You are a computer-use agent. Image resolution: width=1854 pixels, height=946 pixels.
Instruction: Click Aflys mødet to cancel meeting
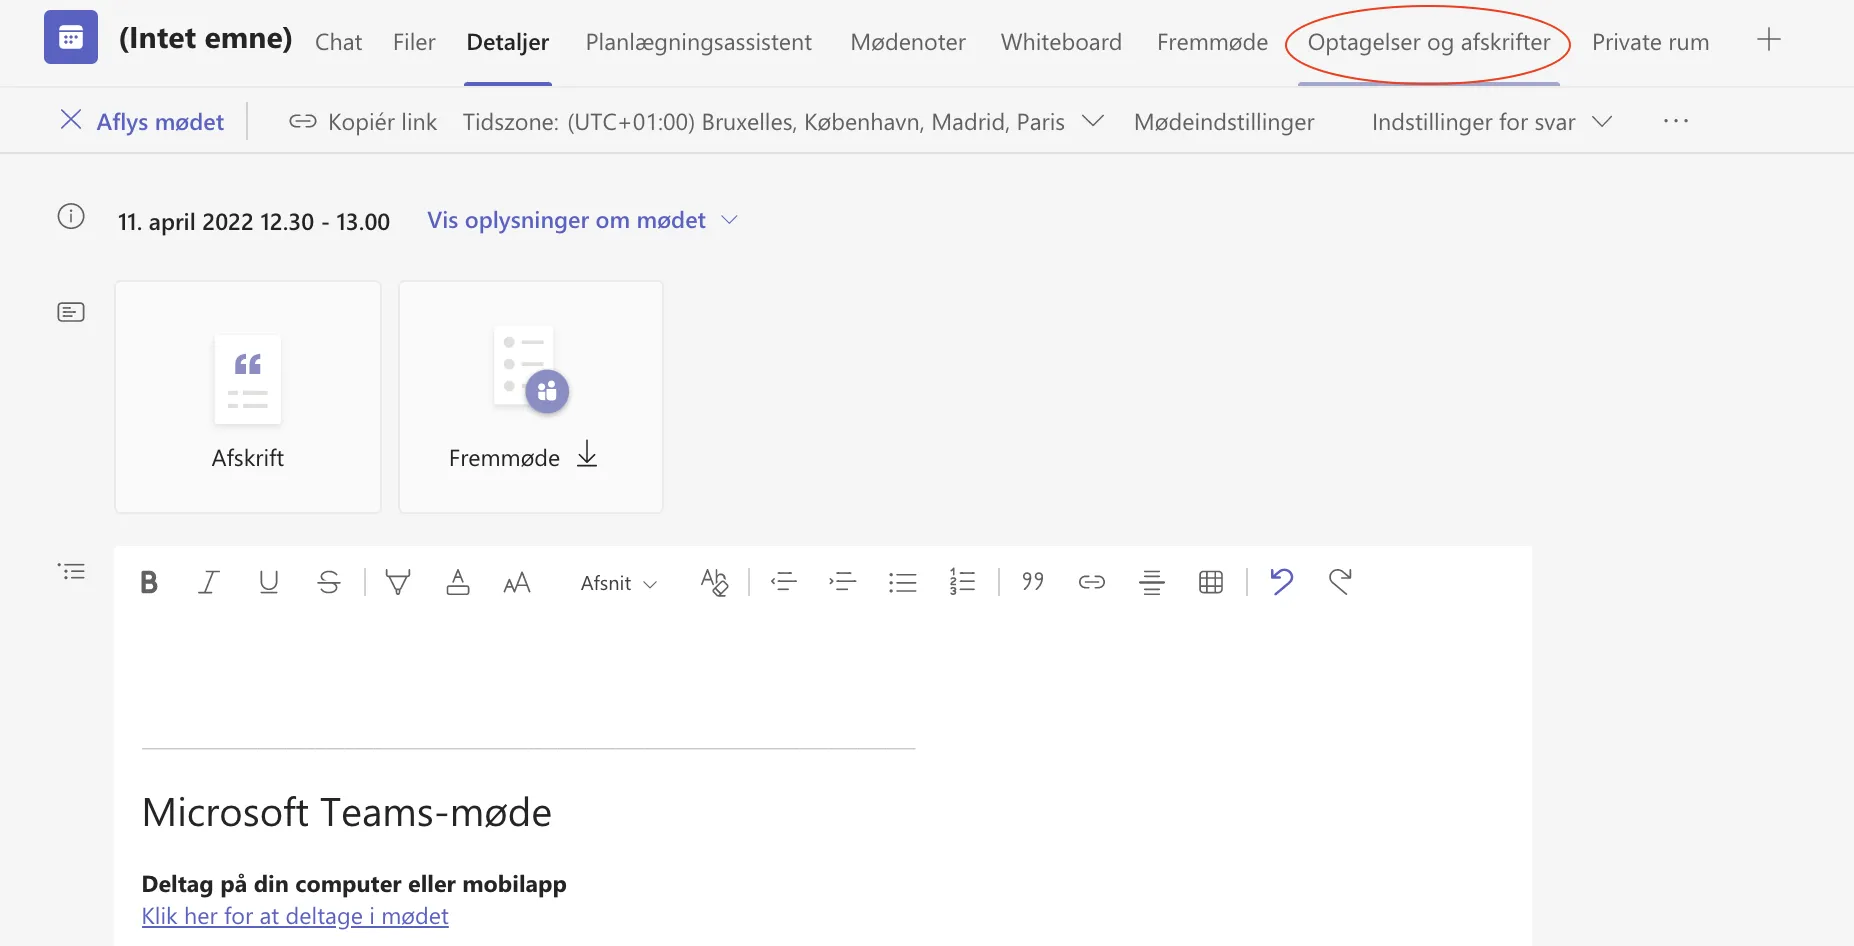pyautogui.click(x=142, y=122)
